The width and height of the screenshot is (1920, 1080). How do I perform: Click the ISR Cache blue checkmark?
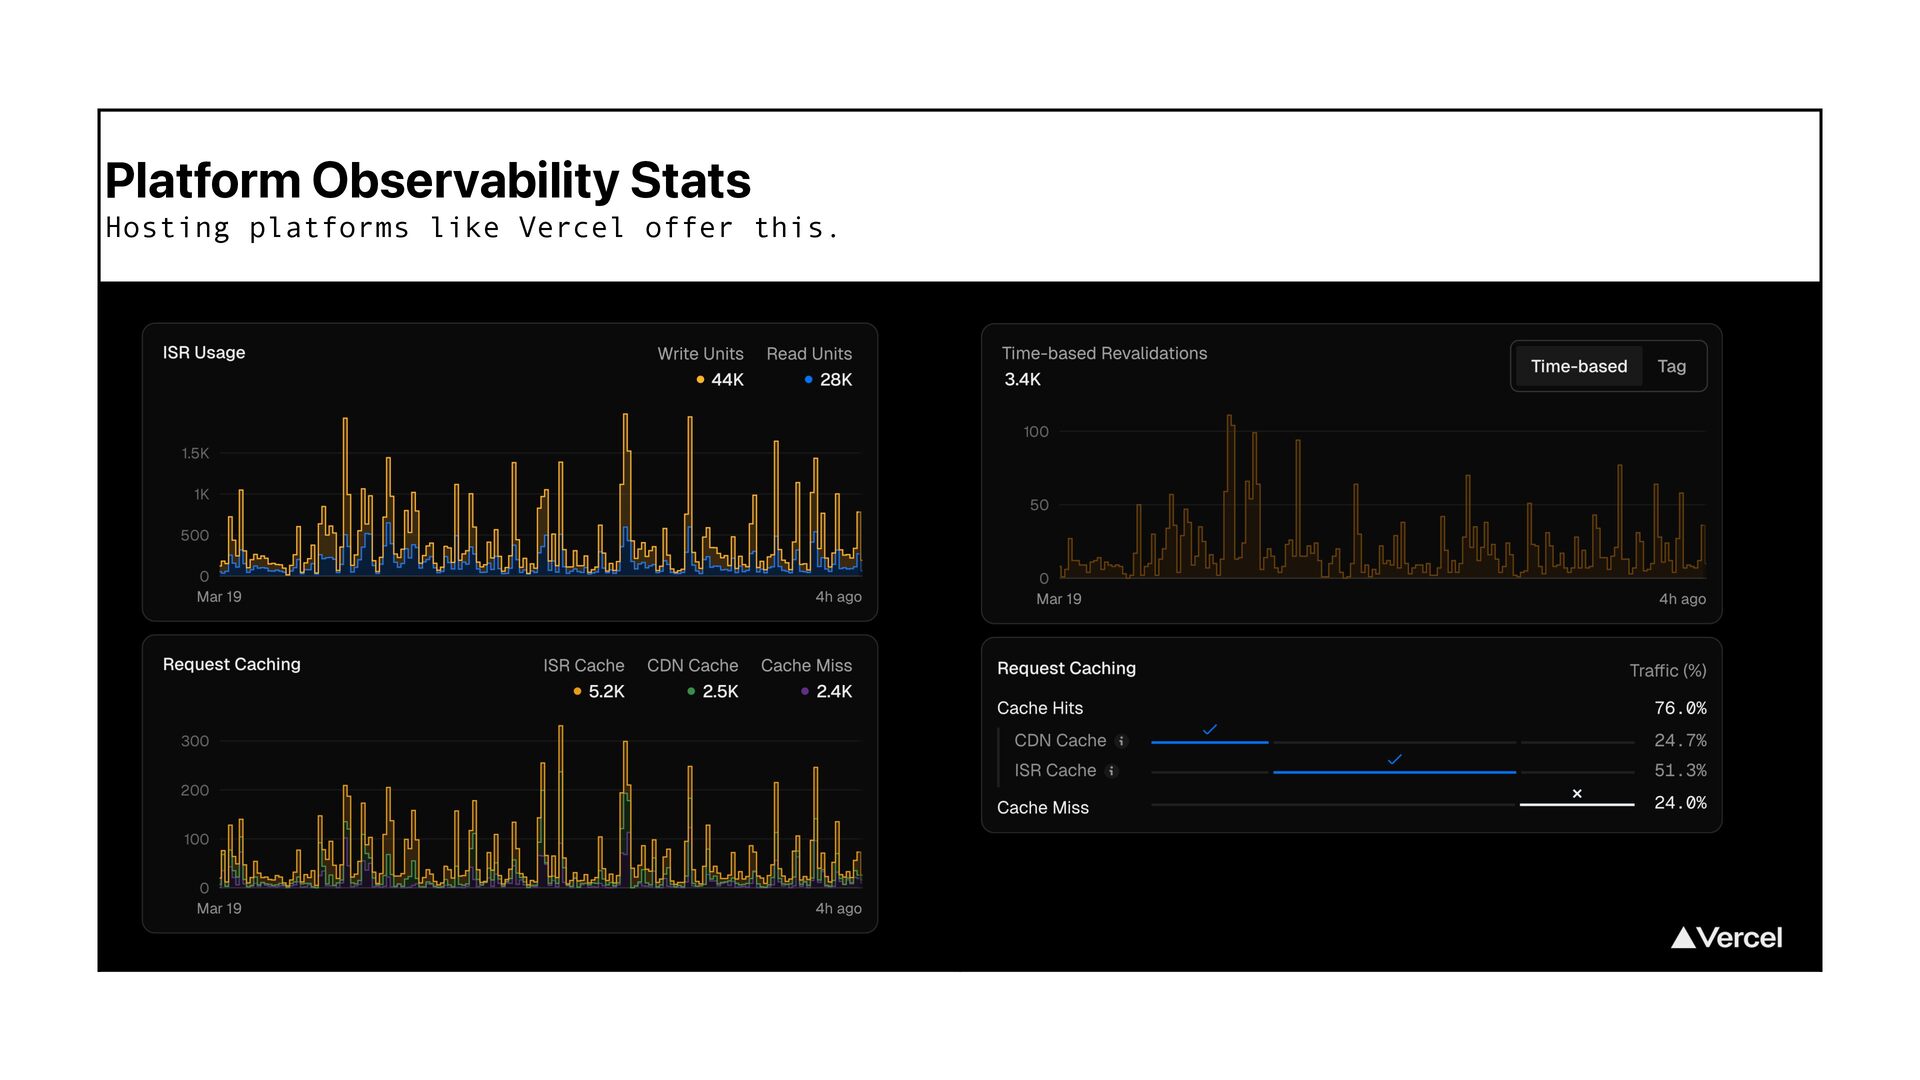tap(1394, 760)
